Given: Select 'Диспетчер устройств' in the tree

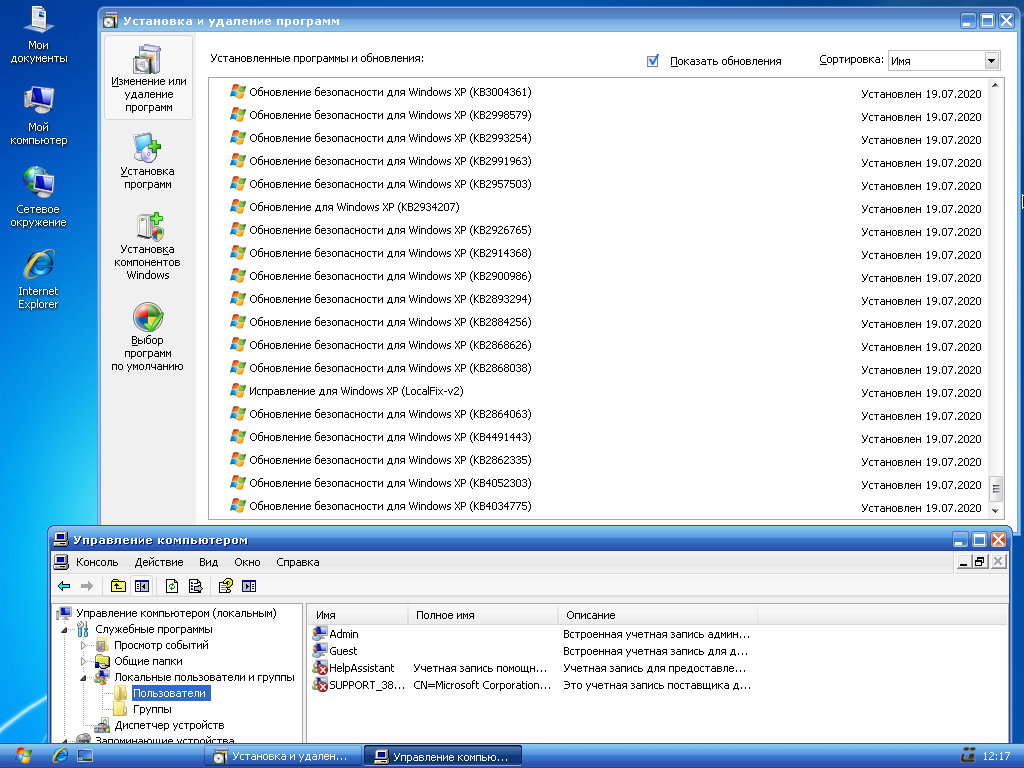Looking at the screenshot, I should [x=169, y=725].
